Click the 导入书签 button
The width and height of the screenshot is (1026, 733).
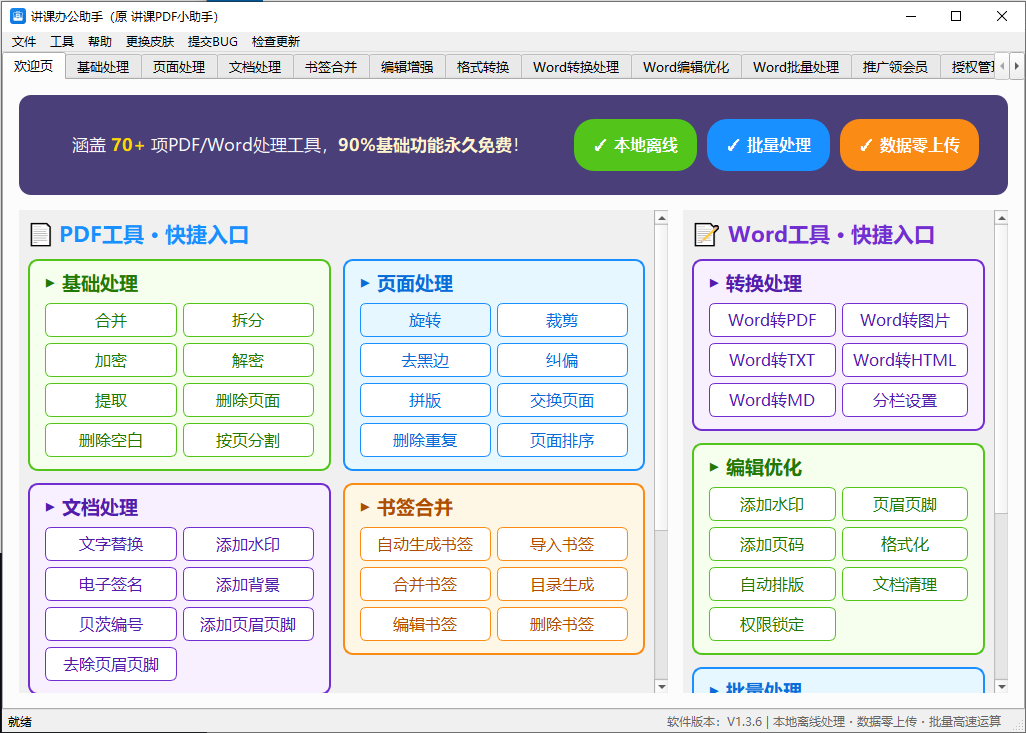pyautogui.click(x=562, y=544)
